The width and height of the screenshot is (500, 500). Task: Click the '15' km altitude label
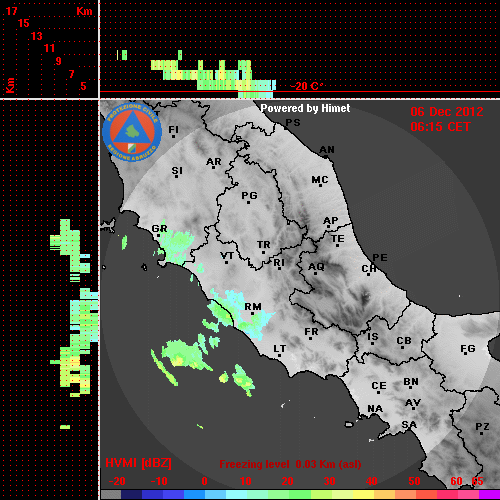pyautogui.click(x=23, y=23)
